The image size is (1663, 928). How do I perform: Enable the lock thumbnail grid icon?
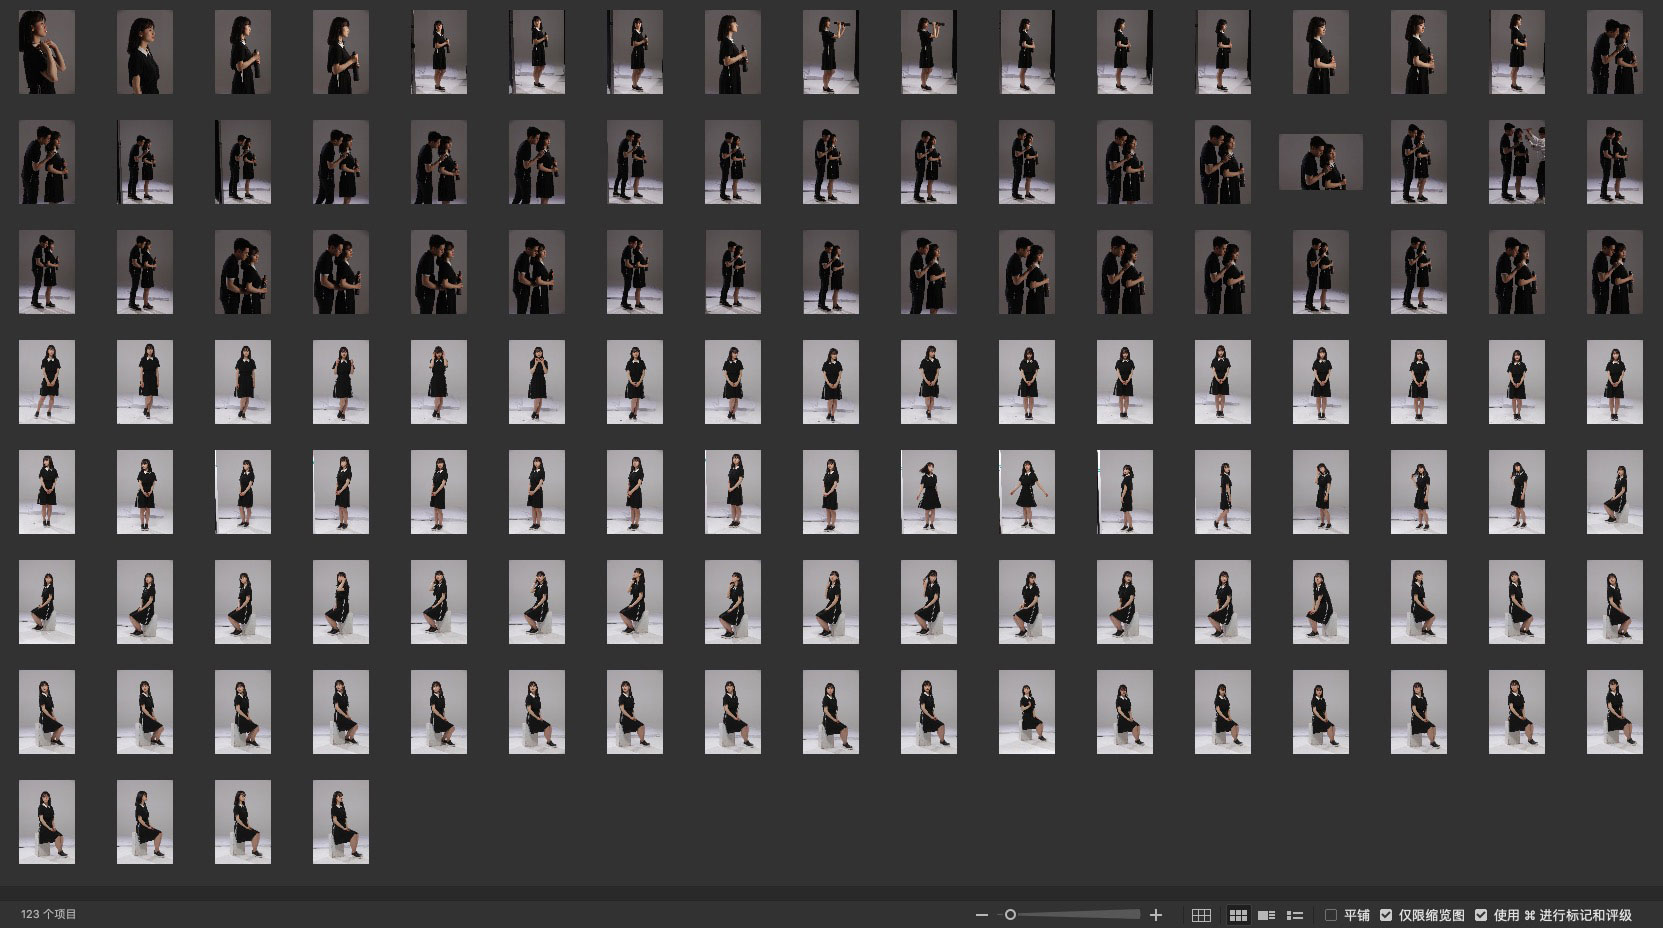click(1201, 915)
